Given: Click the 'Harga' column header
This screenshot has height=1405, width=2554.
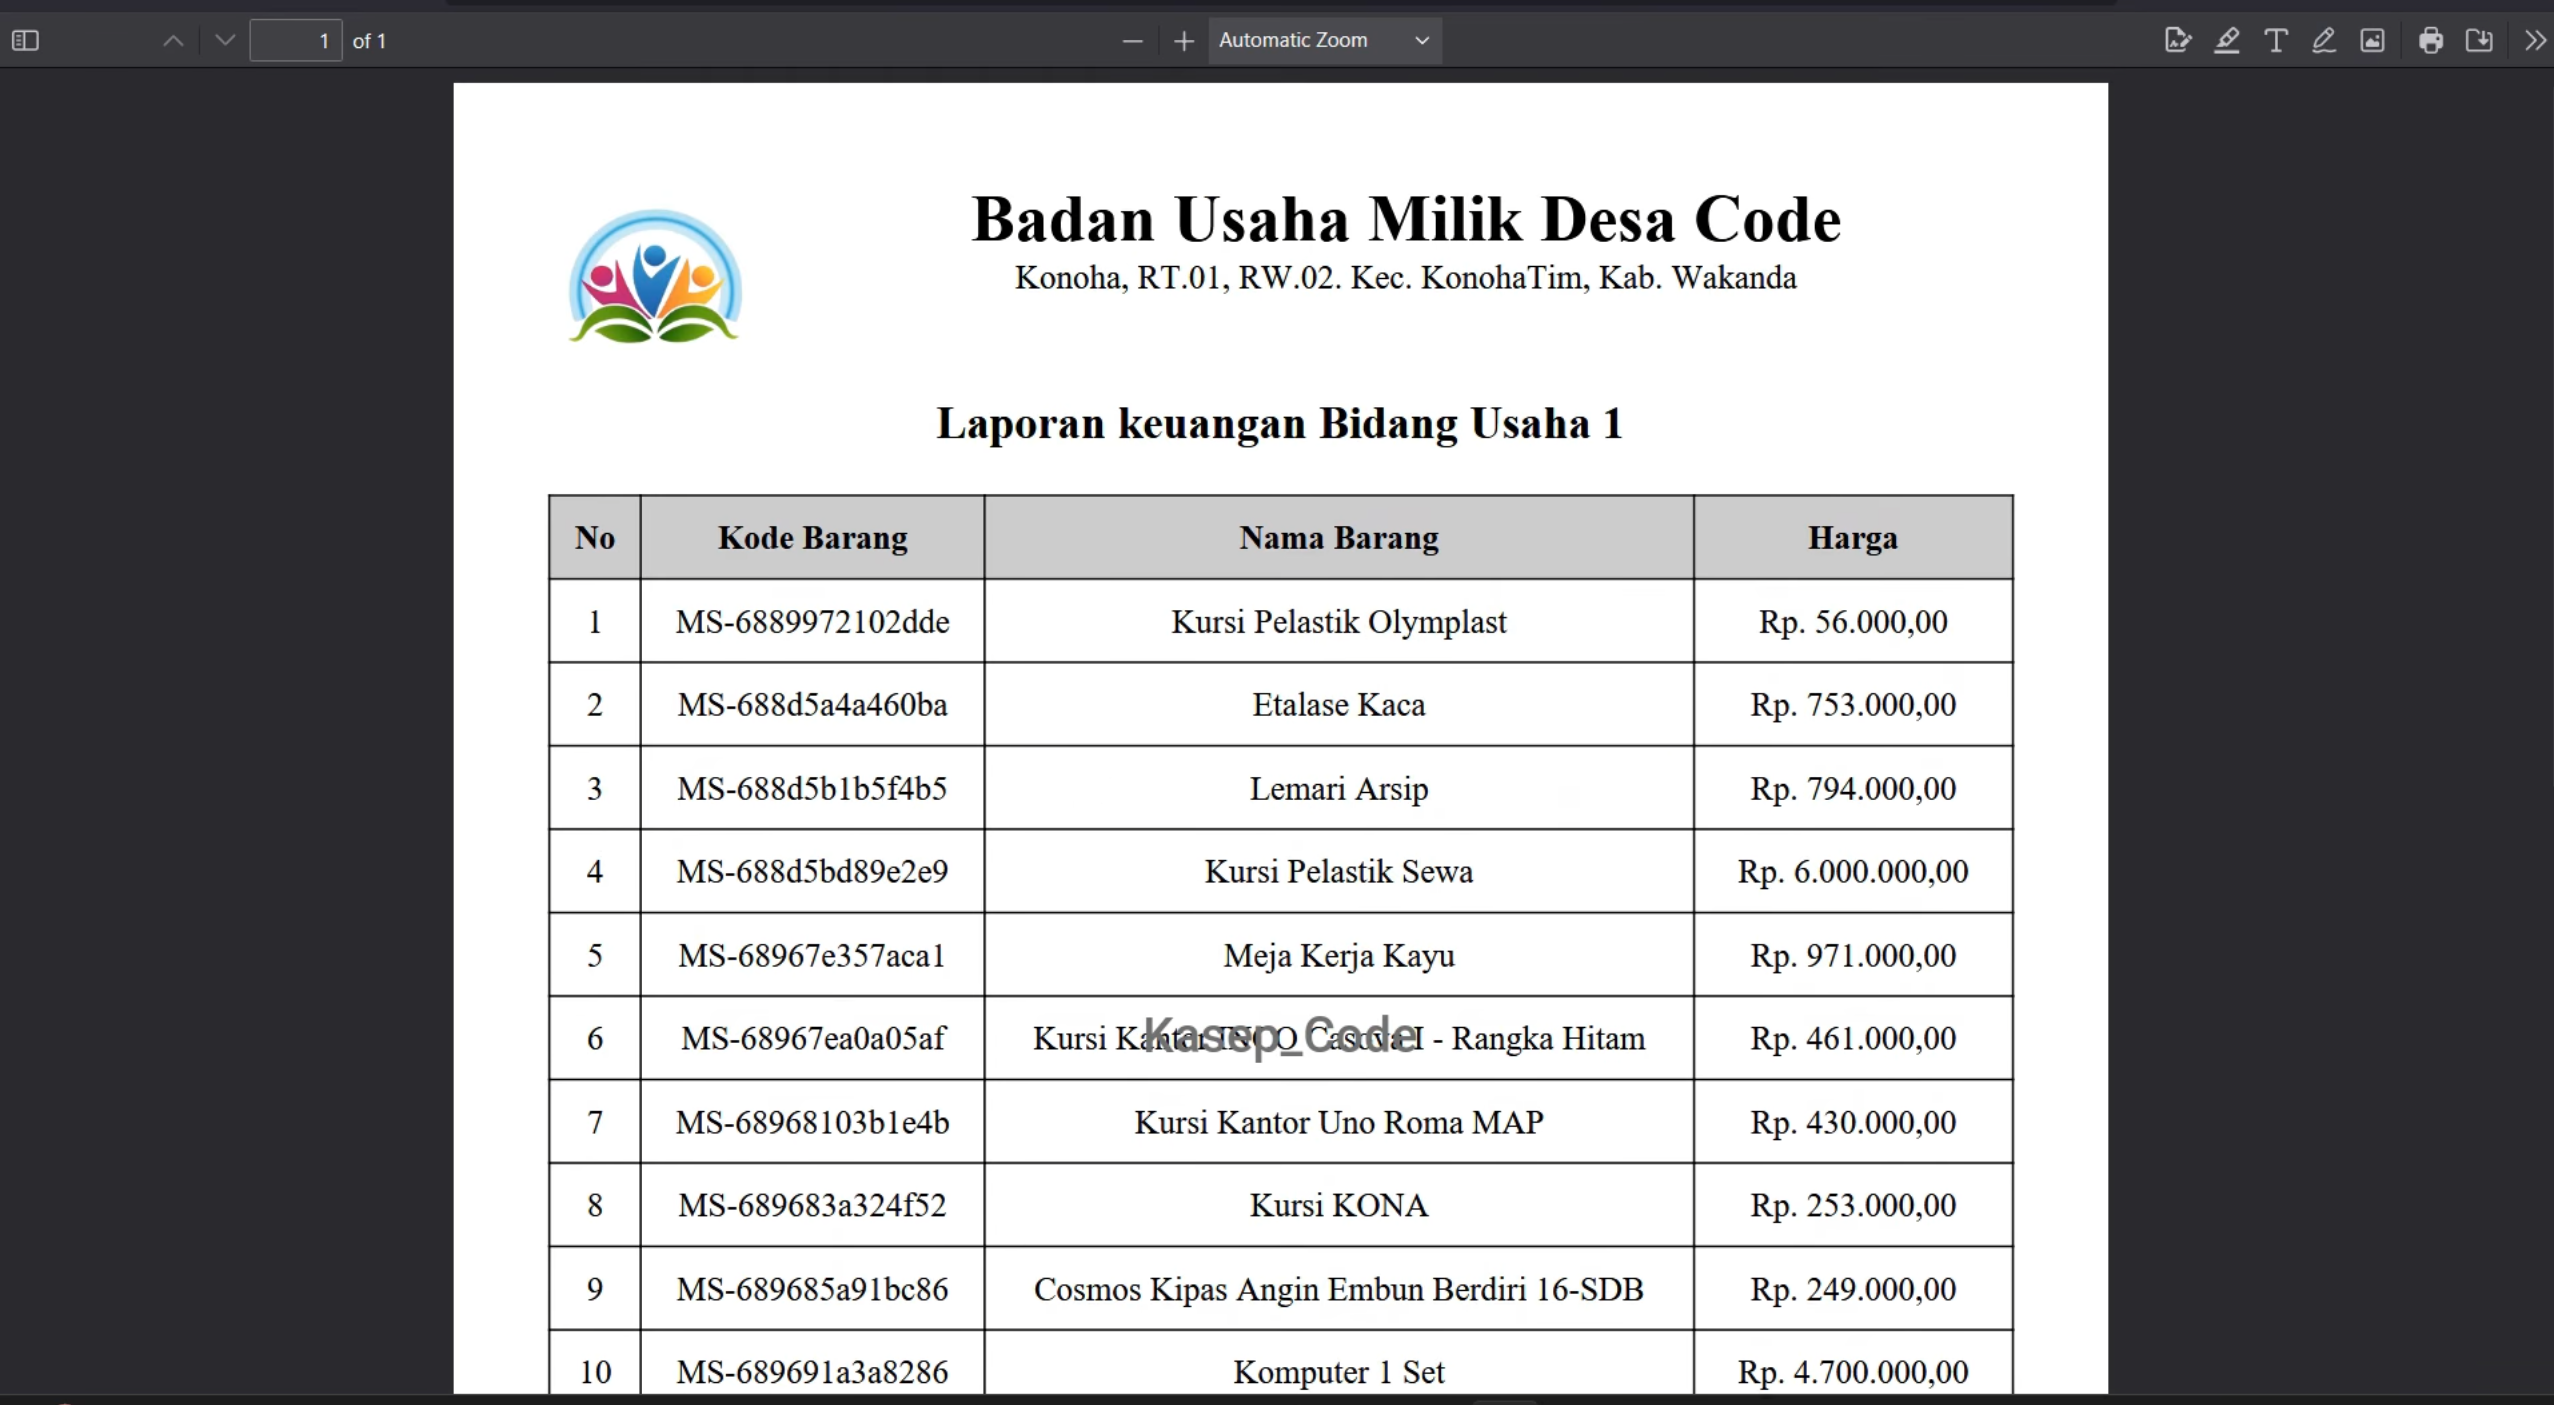Looking at the screenshot, I should coord(1853,538).
